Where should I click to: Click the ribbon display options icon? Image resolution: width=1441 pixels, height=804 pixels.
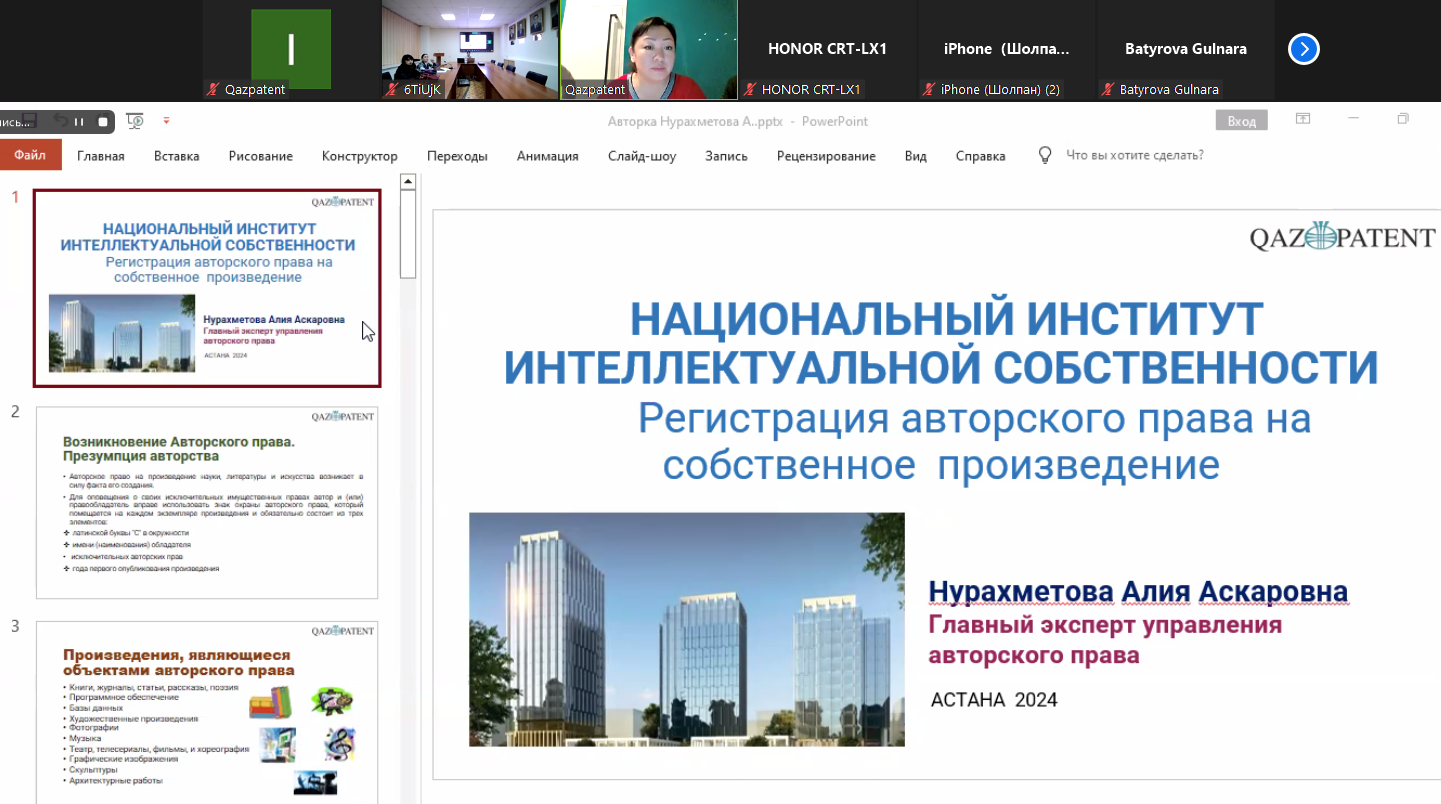(x=1303, y=119)
